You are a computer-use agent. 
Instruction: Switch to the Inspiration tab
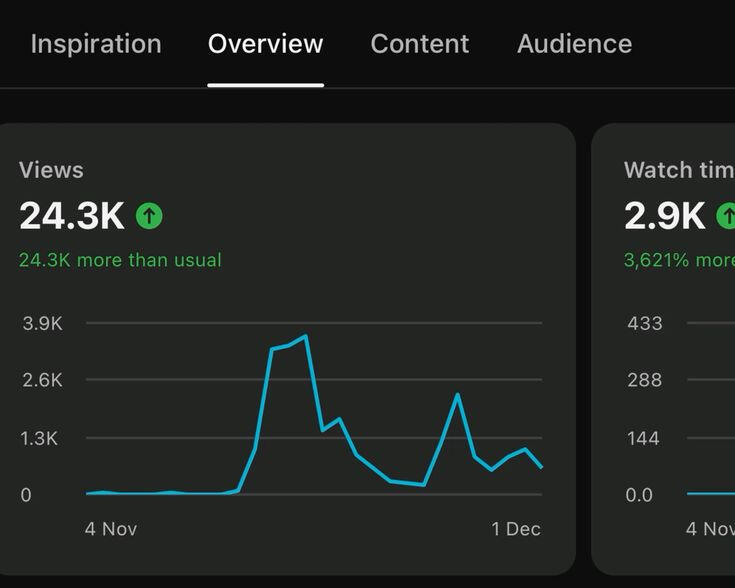pos(96,44)
